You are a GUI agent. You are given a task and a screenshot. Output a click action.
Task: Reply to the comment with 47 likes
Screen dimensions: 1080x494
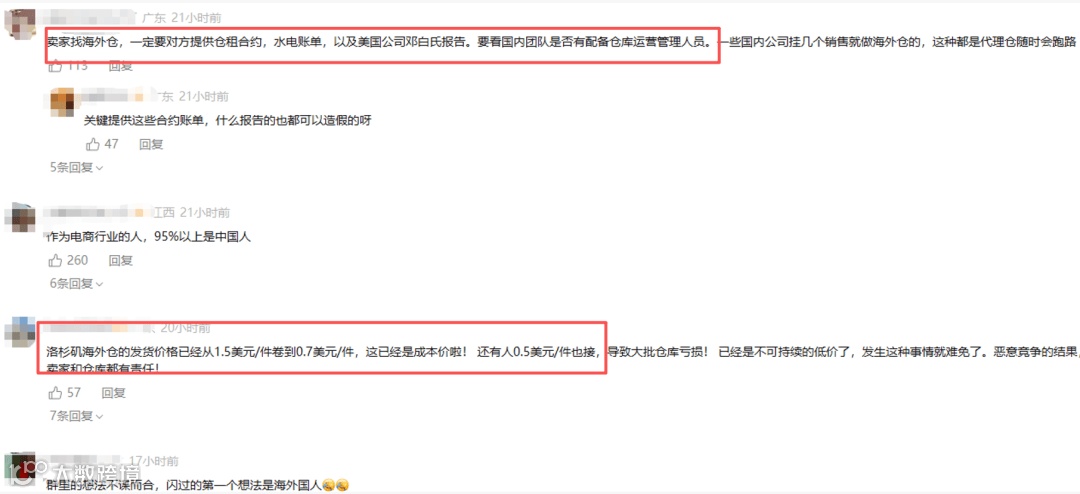(x=152, y=145)
